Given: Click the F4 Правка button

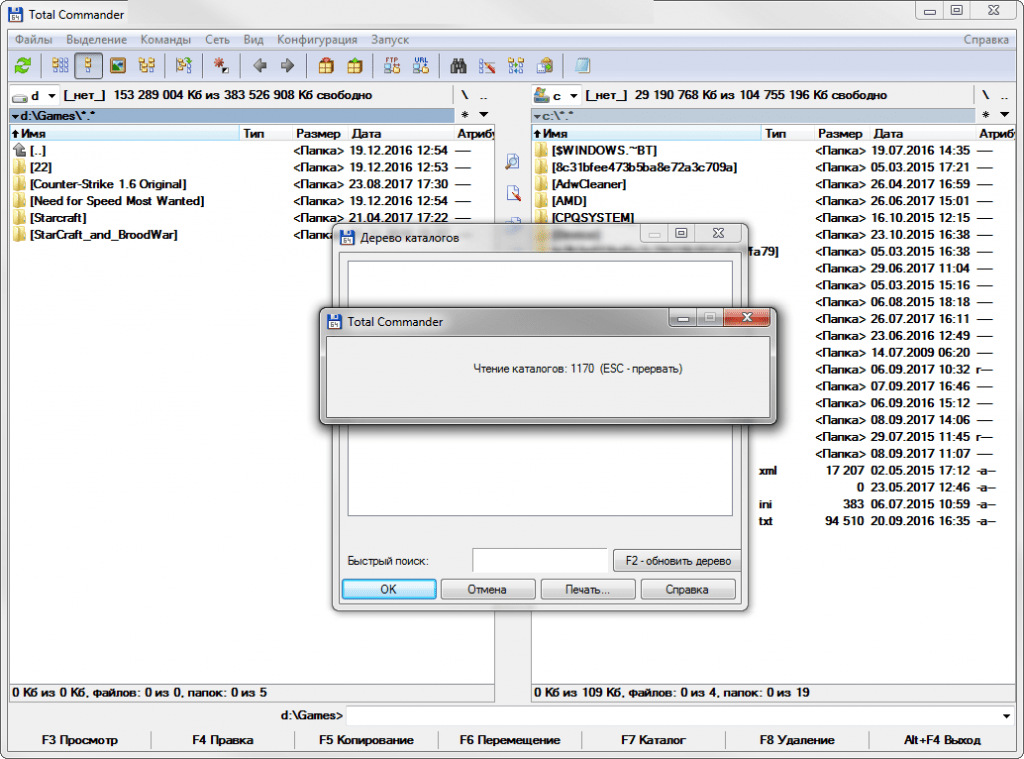Looking at the screenshot, I should [223, 740].
